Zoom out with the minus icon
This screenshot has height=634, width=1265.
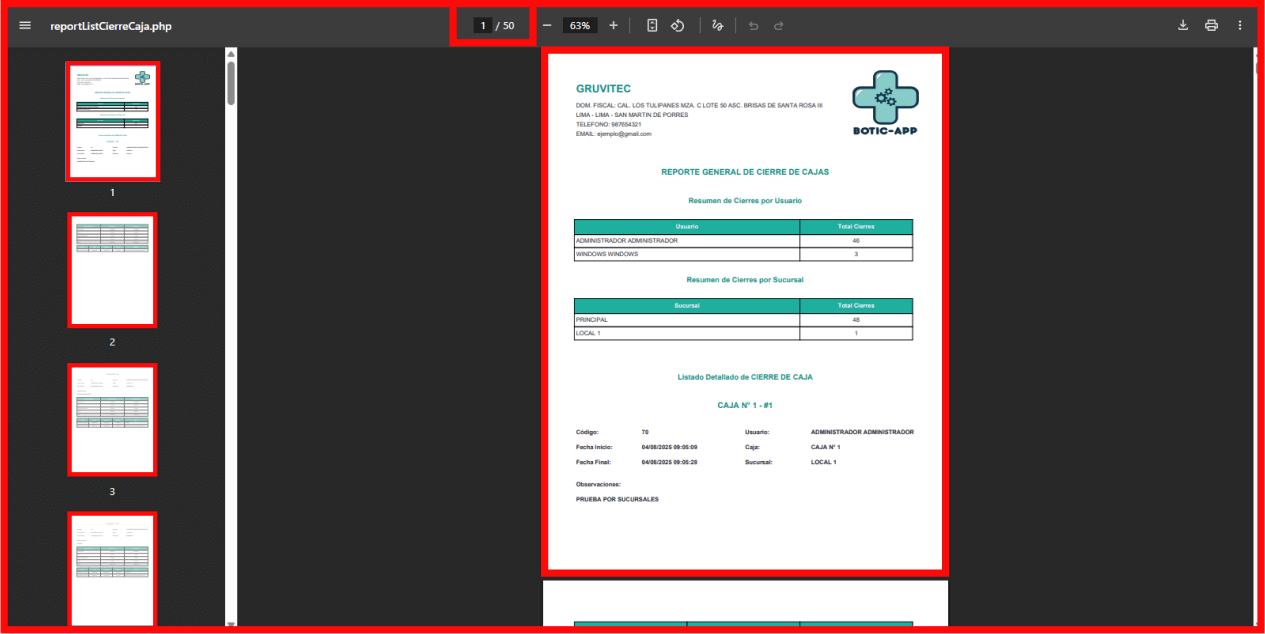pos(547,25)
